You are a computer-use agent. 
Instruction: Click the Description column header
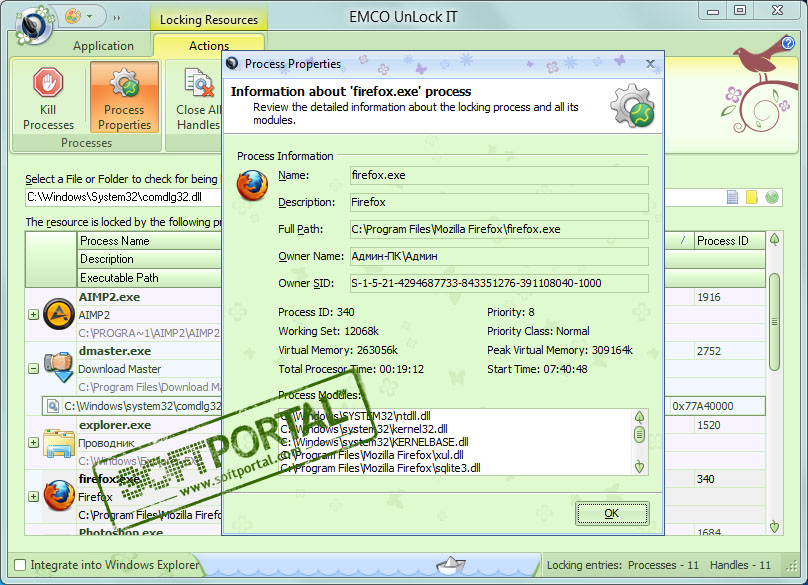coord(149,259)
